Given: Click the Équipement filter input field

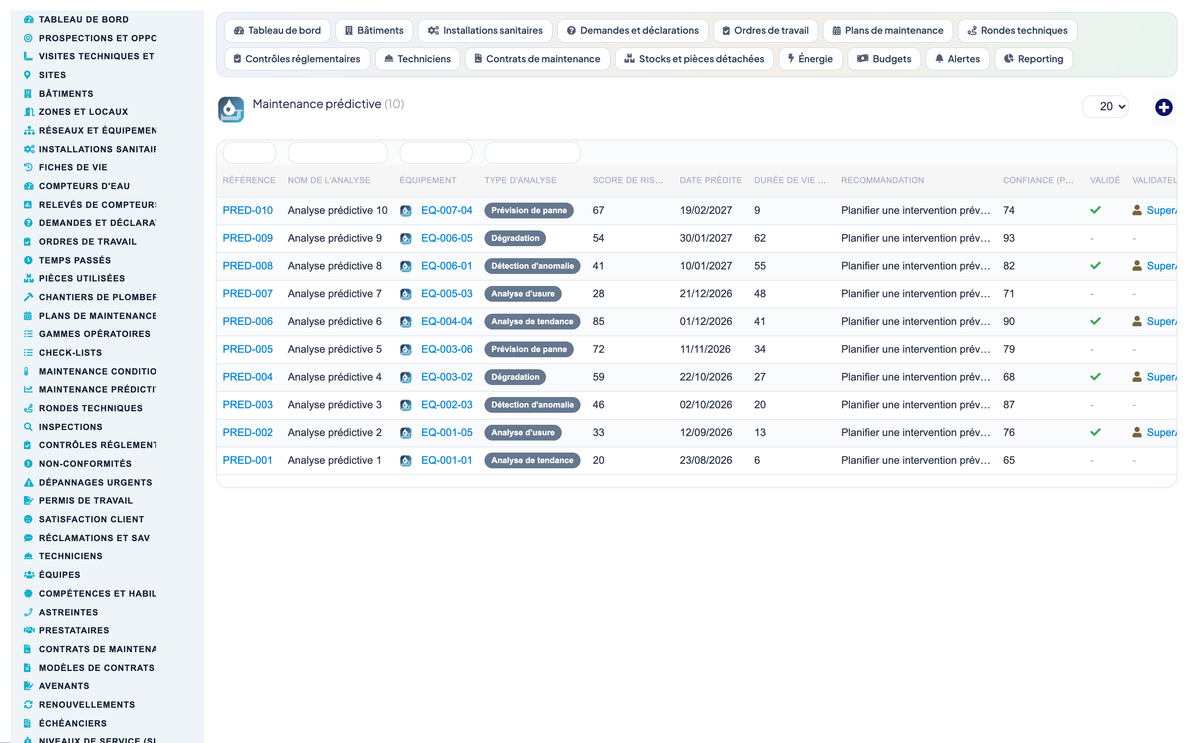Looking at the screenshot, I should click(x=436, y=153).
